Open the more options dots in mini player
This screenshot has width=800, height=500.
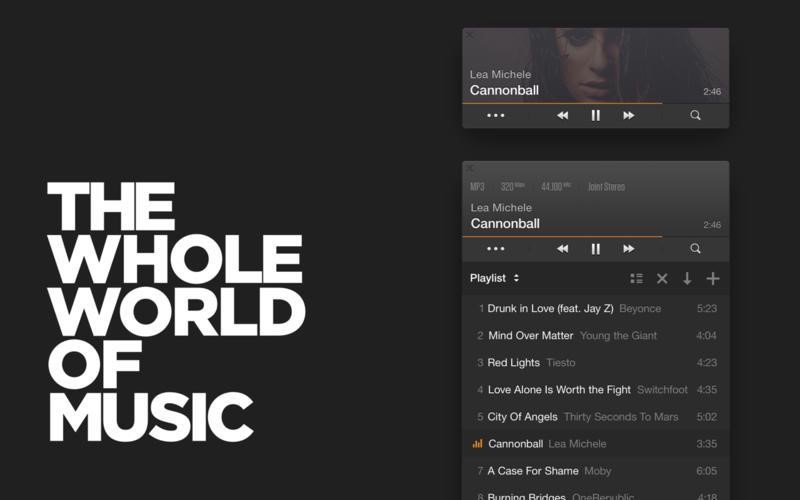(x=495, y=115)
